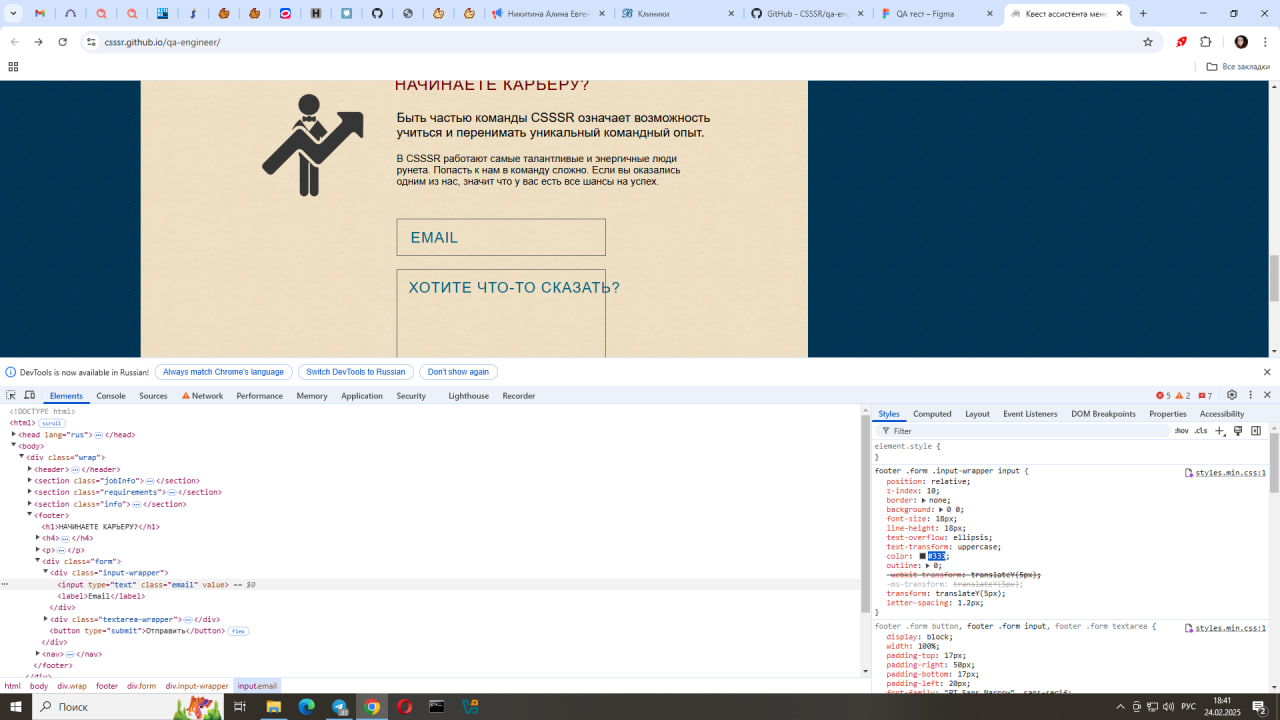Open DevTools settings gear
The image size is (1280, 720).
[1231, 395]
